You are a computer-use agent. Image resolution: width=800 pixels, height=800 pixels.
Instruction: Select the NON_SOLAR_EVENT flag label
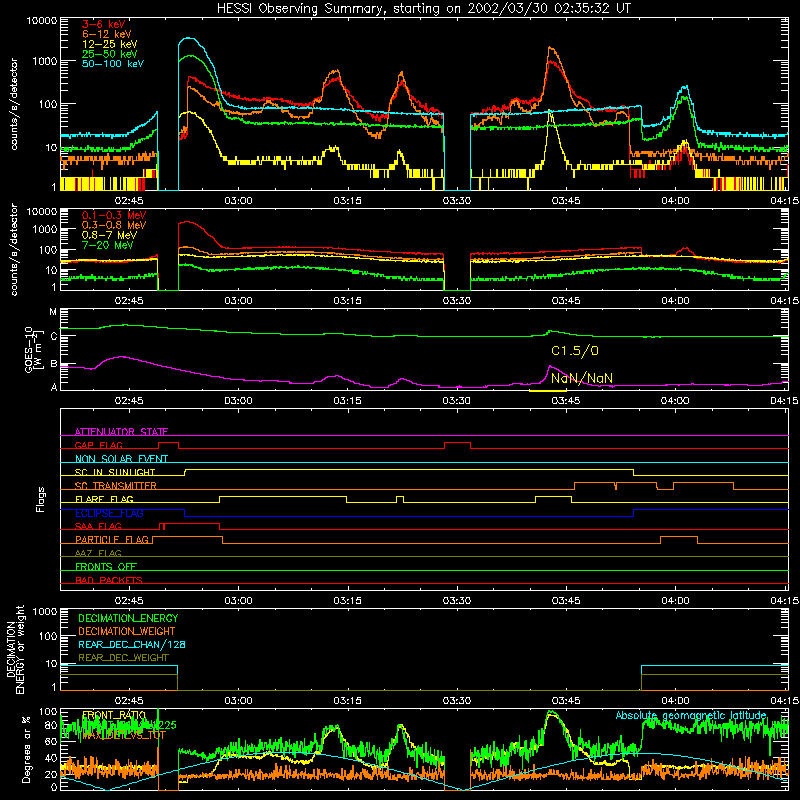[121, 459]
